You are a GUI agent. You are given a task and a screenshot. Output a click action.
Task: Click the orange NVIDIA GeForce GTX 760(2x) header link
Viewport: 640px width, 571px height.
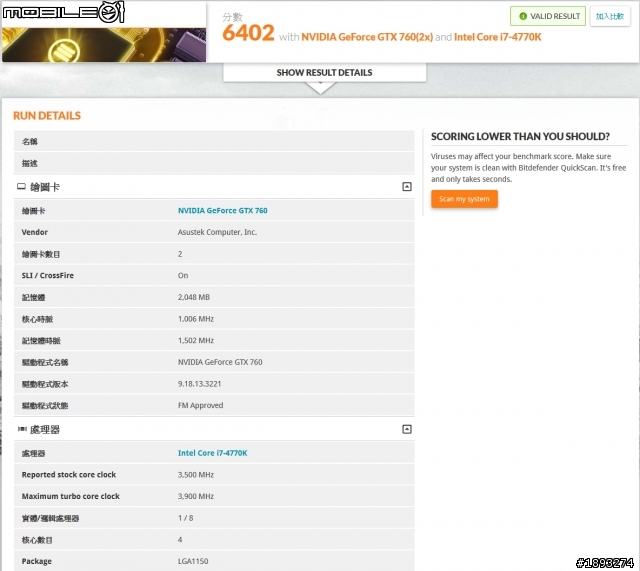367,37
